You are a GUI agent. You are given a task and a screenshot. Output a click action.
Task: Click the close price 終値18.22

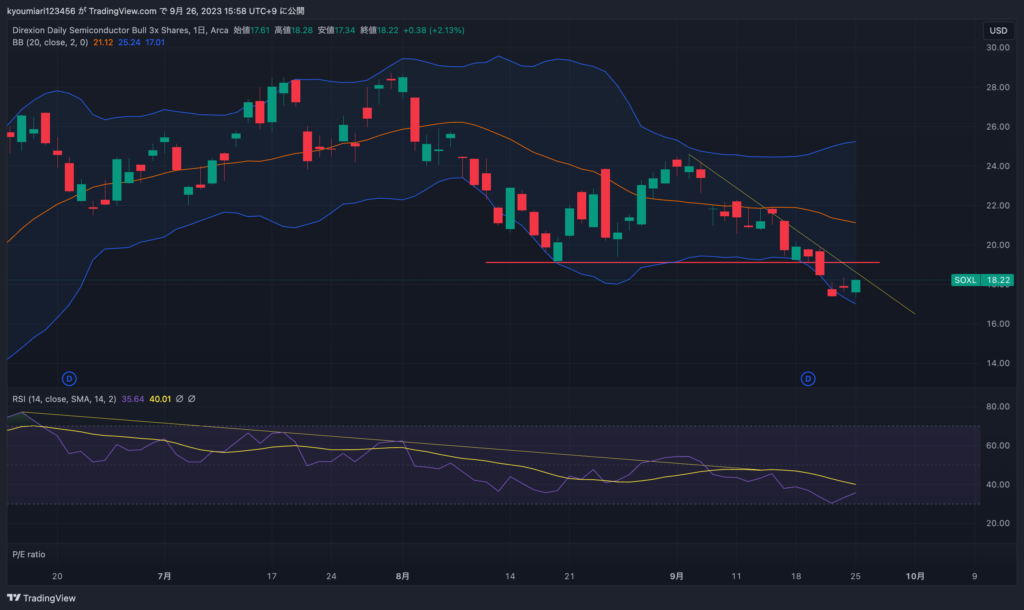pos(379,30)
